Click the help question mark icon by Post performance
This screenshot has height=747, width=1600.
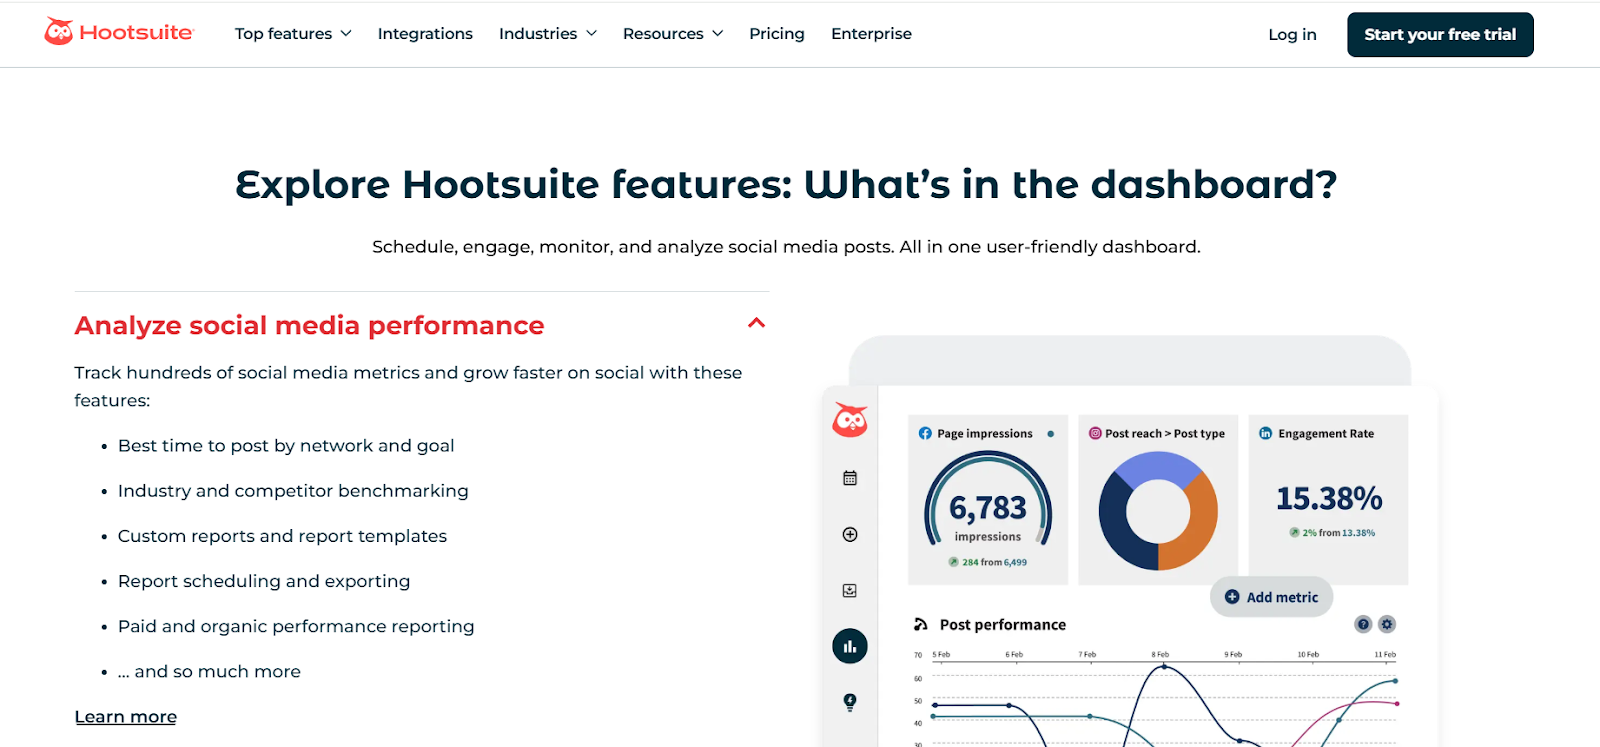(x=1363, y=624)
